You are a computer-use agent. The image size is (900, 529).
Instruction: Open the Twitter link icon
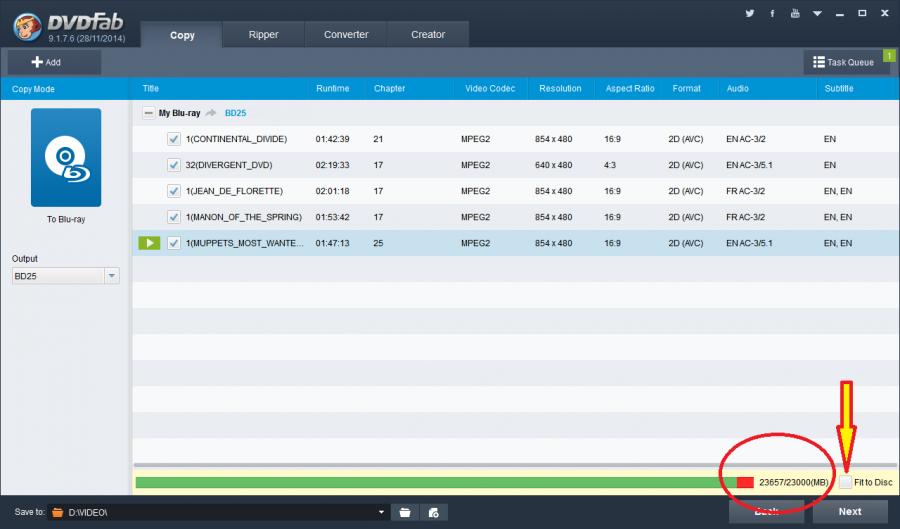(749, 14)
